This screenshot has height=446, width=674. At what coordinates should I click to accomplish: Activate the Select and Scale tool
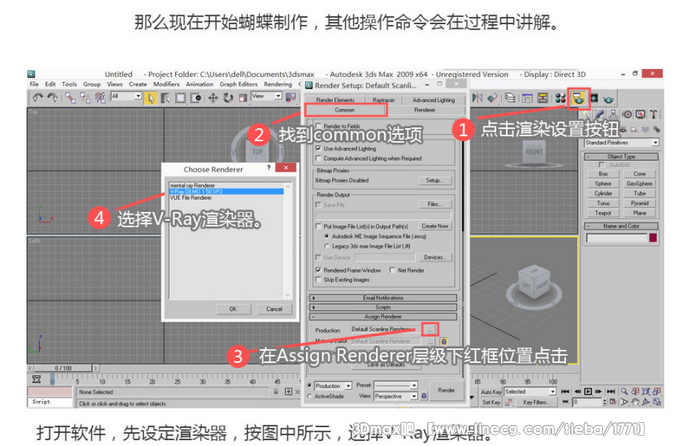tap(243, 98)
